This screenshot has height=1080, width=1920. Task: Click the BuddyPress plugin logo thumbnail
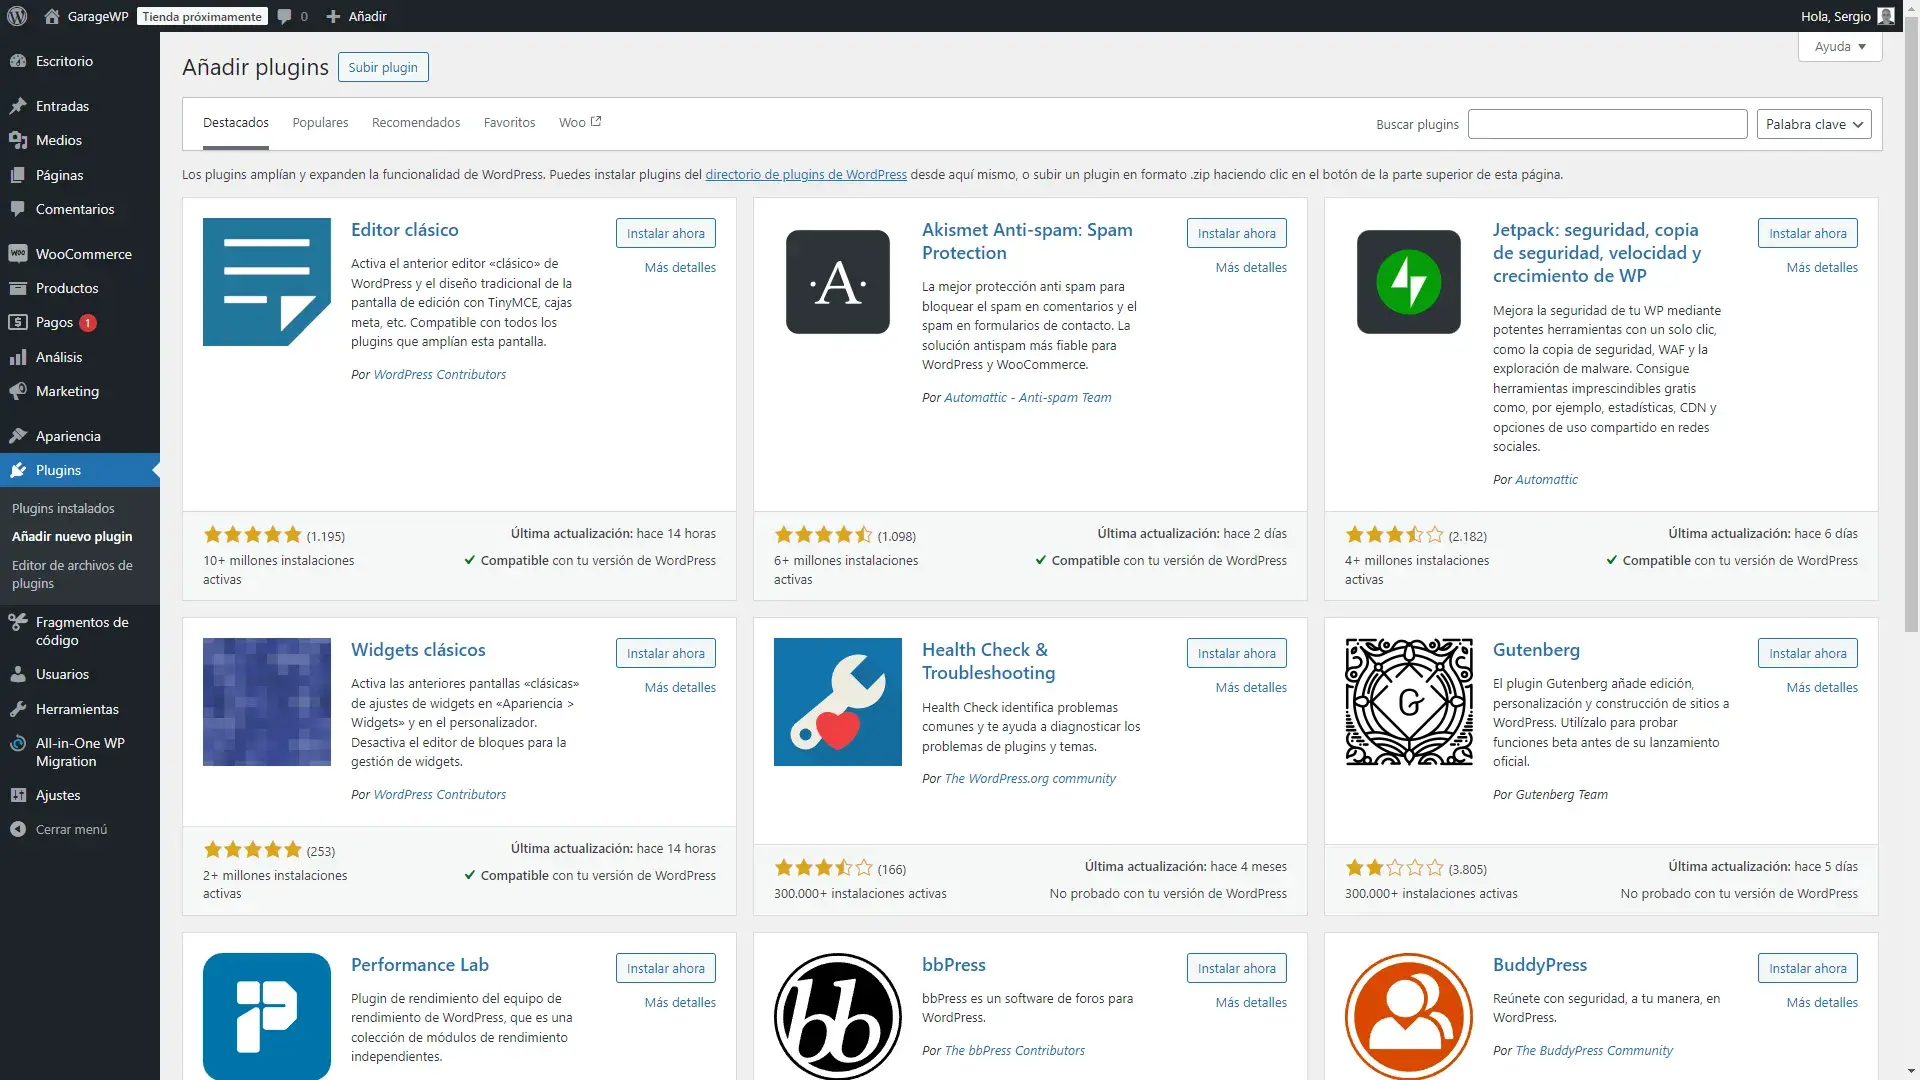(1409, 1016)
